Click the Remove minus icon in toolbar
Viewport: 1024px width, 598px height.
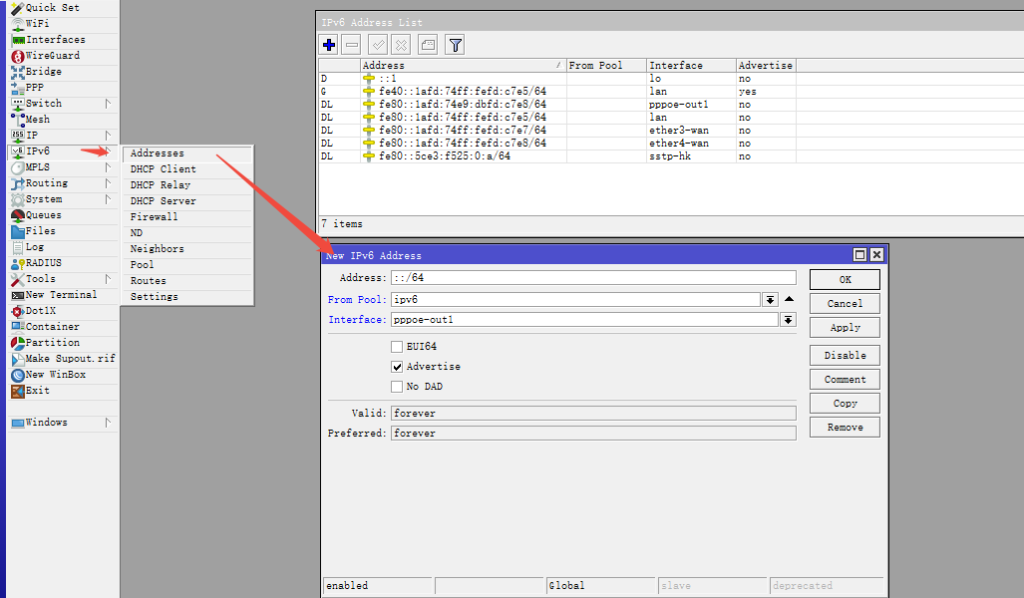tap(352, 45)
